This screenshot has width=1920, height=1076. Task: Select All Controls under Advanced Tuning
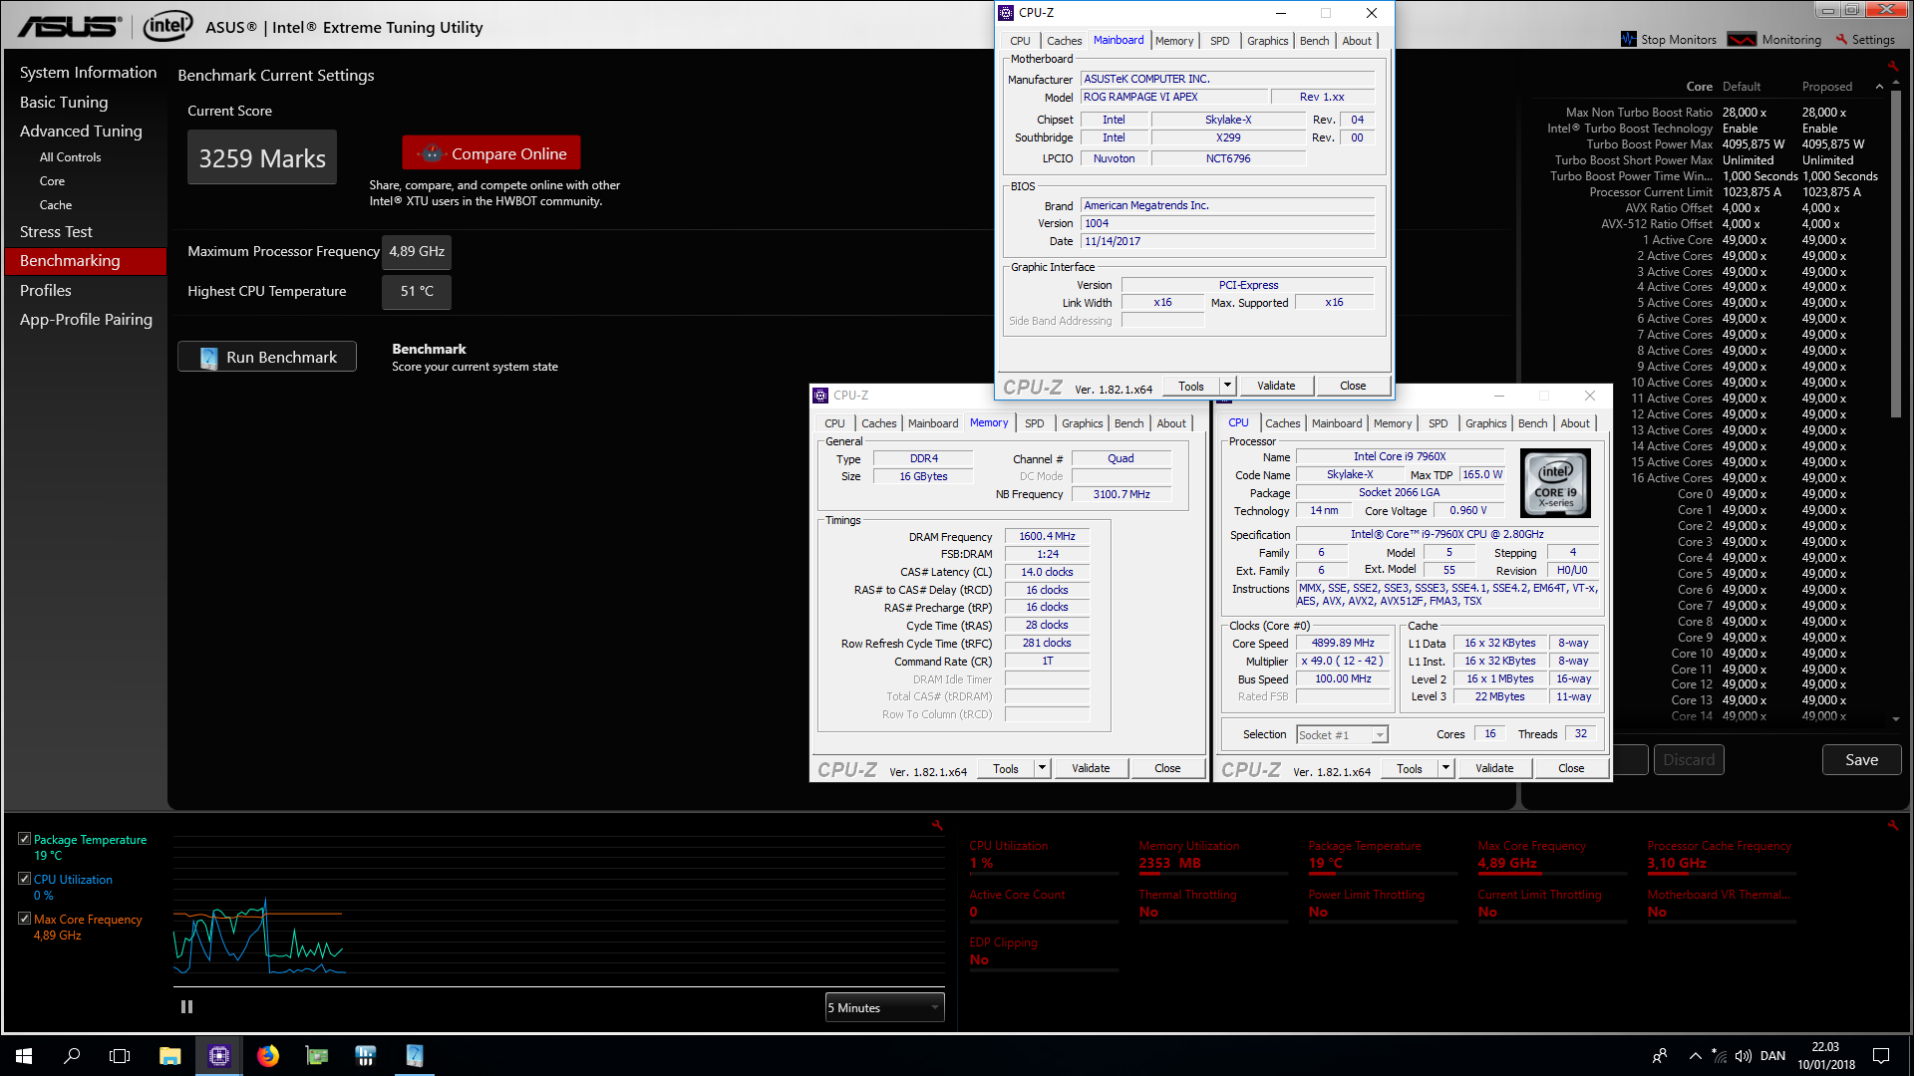[x=70, y=157]
